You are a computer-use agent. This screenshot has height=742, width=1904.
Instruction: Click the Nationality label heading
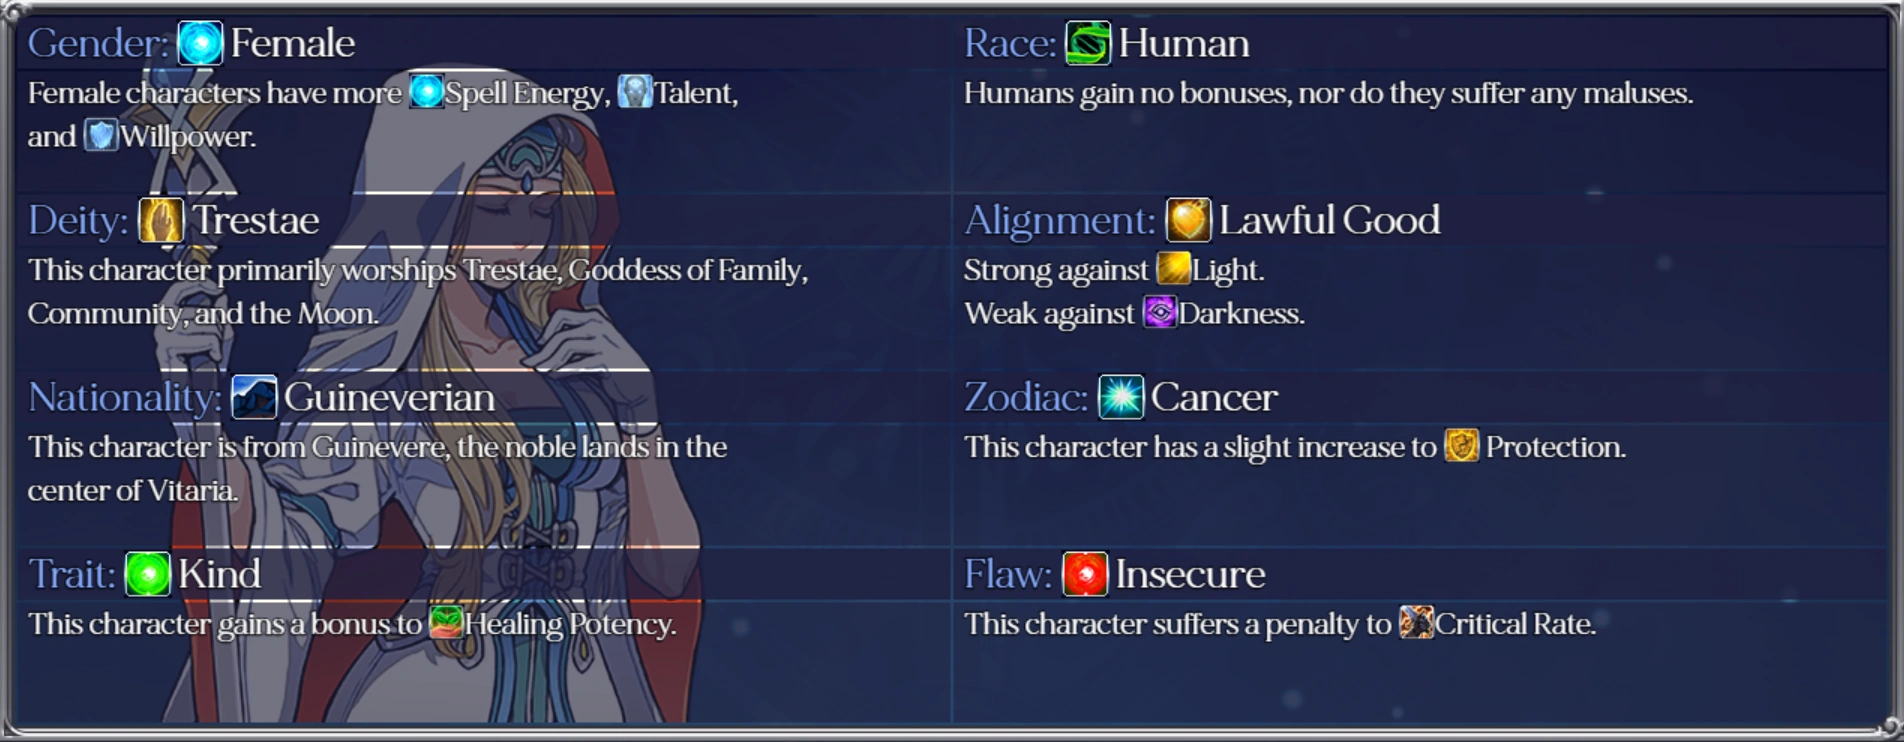pos(125,397)
